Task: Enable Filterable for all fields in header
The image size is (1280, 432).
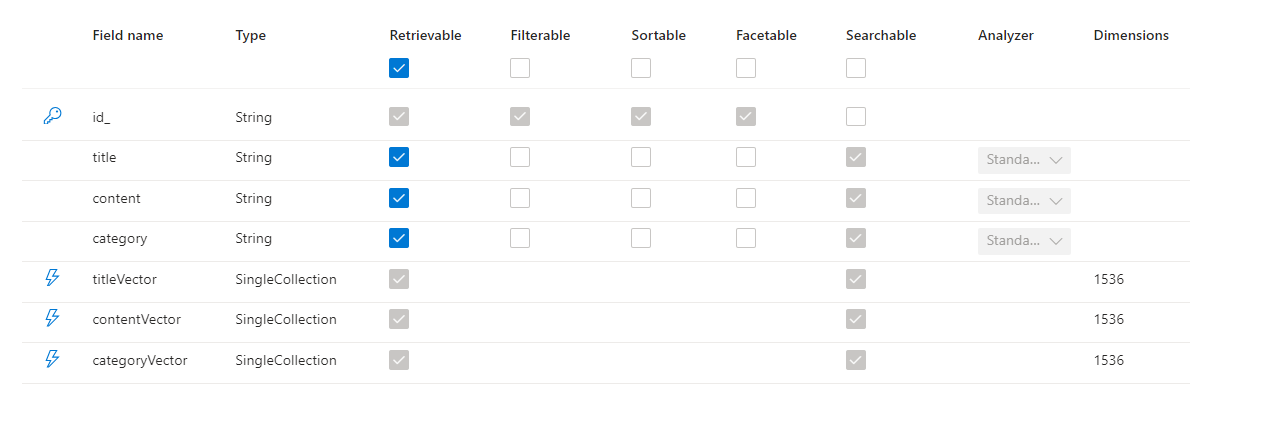Action: click(520, 68)
